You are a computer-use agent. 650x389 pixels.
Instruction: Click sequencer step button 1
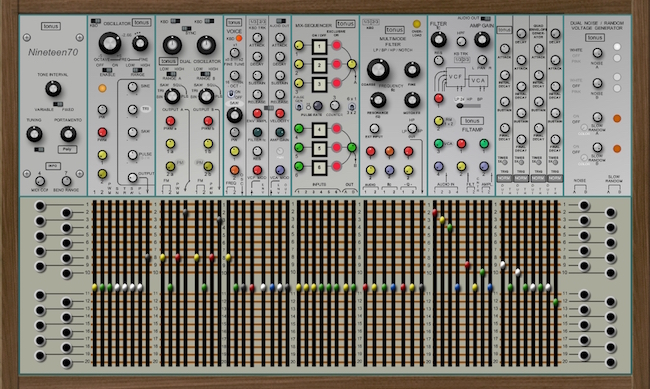[x=319, y=46]
